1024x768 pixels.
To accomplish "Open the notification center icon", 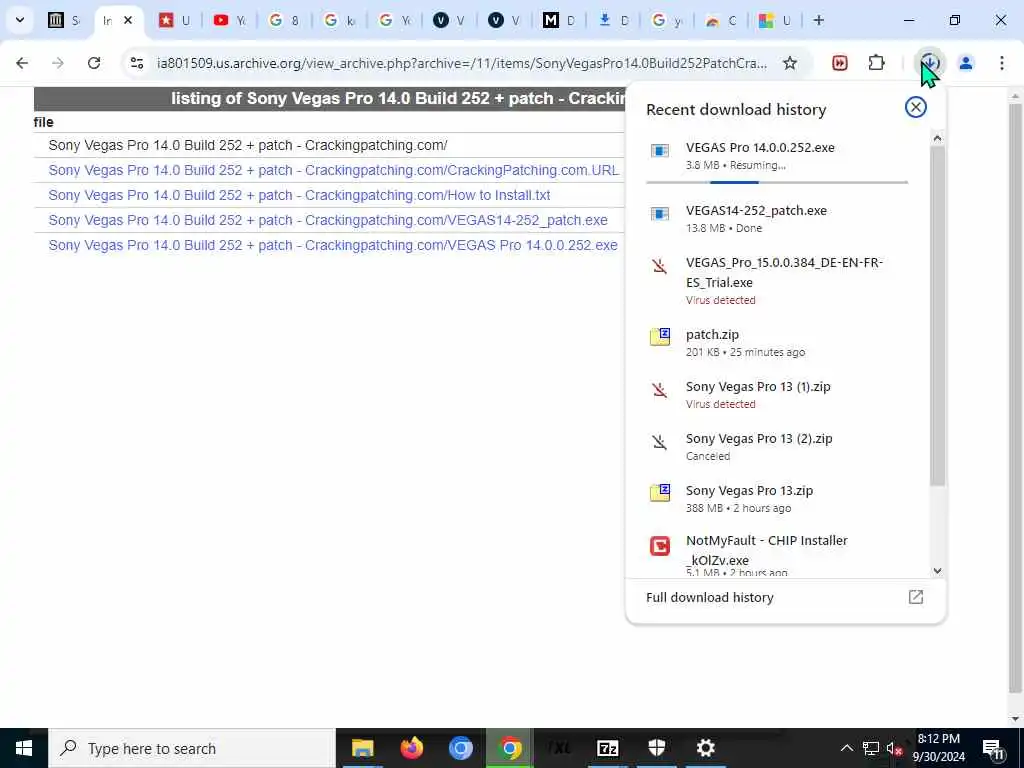I will [993, 748].
